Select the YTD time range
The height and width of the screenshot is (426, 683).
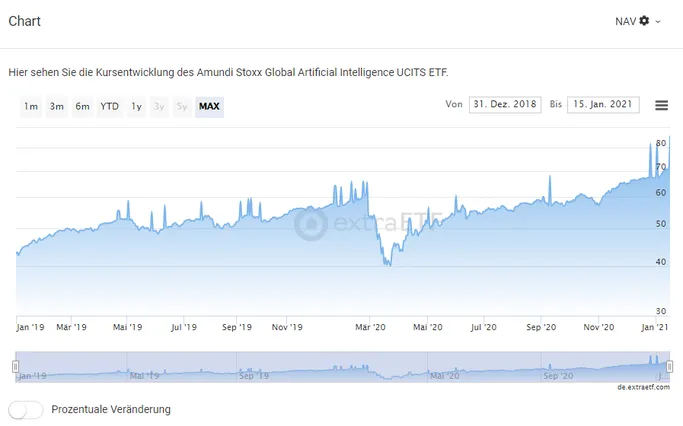109,107
